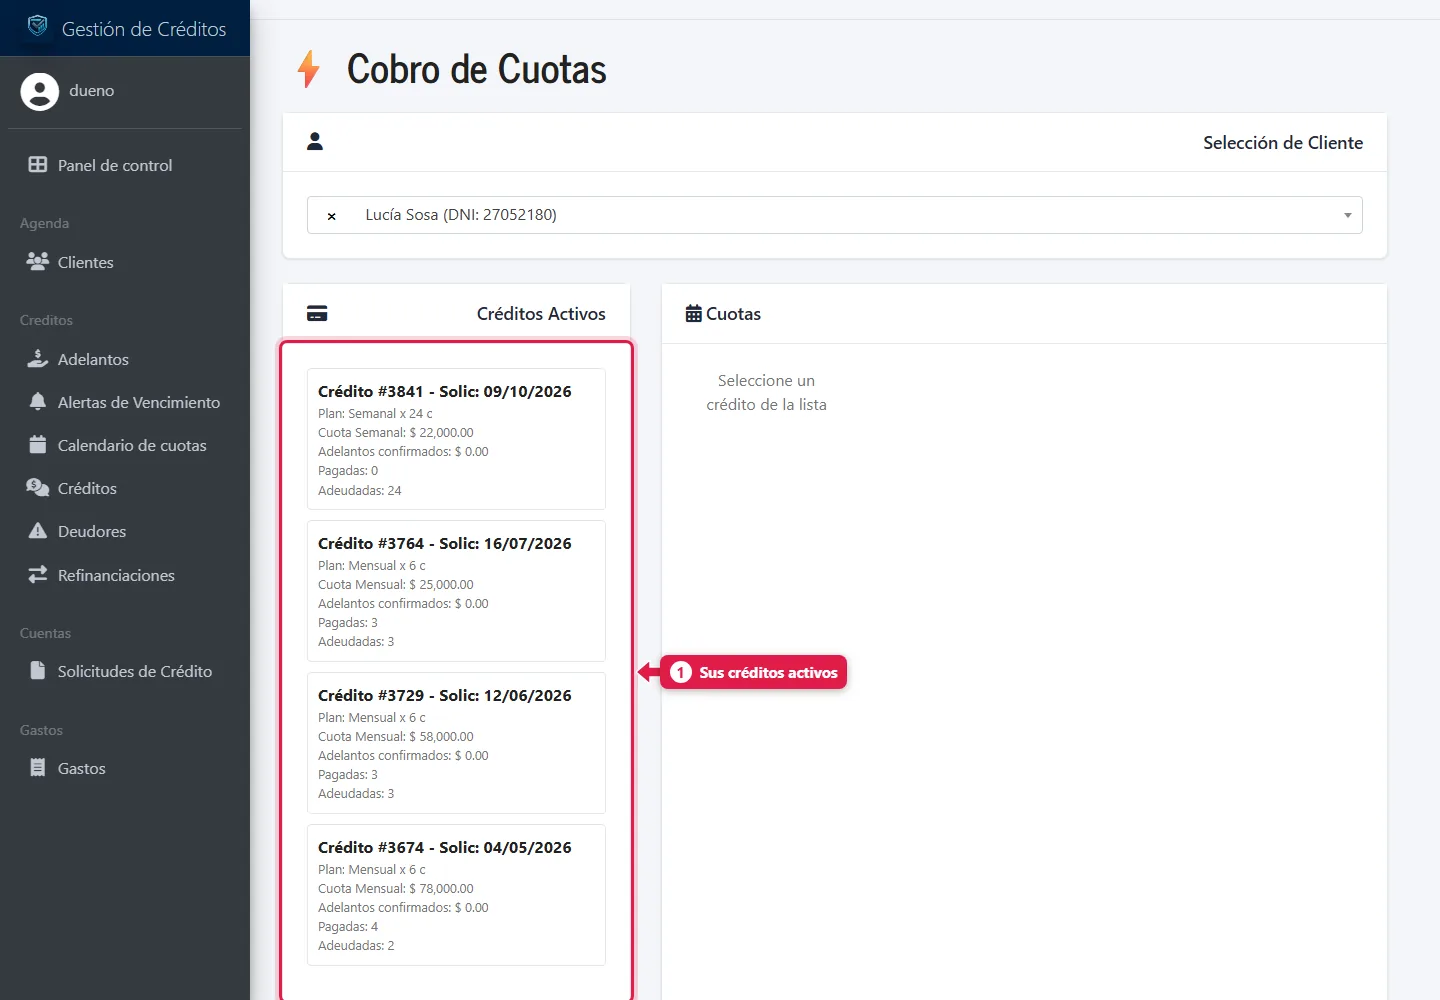Image resolution: width=1440 pixels, height=1000 pixels.
Task: Click the Deudores warning triangle icon
Action: [x=38, y=531]
